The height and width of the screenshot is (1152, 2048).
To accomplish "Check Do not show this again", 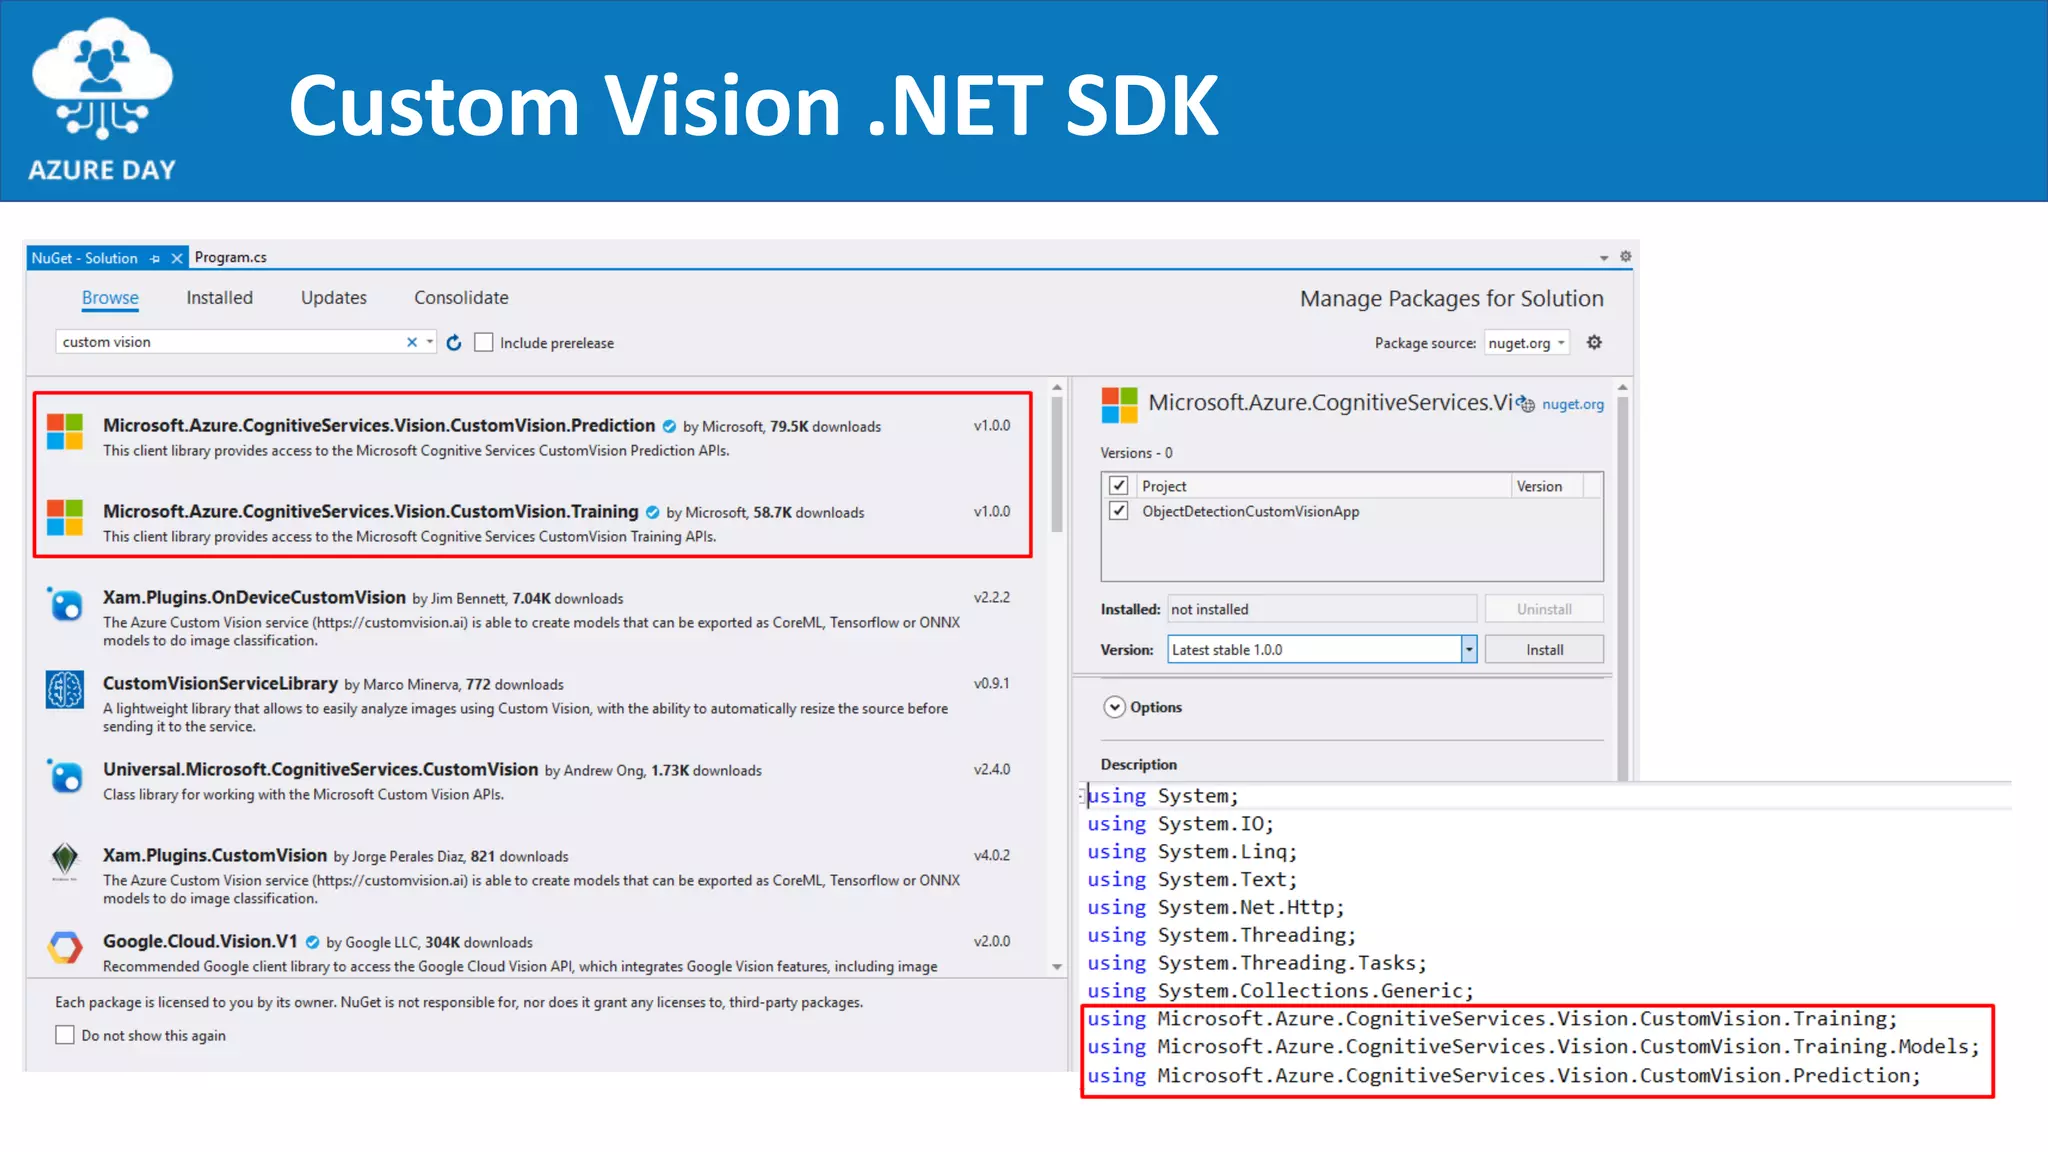I will (65, 1035).
